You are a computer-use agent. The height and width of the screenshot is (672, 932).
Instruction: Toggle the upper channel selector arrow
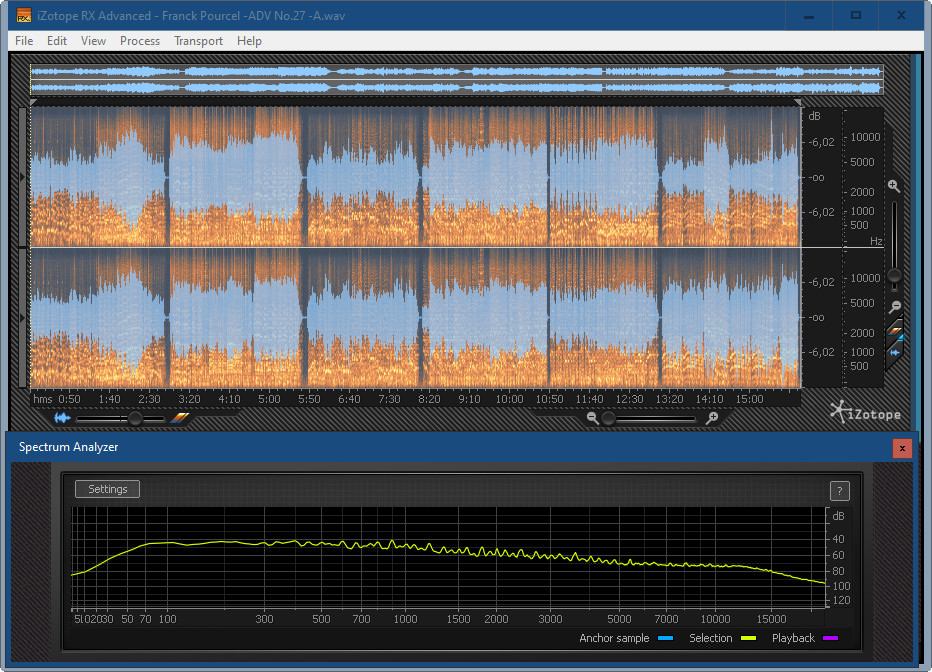tap(24, 177)
